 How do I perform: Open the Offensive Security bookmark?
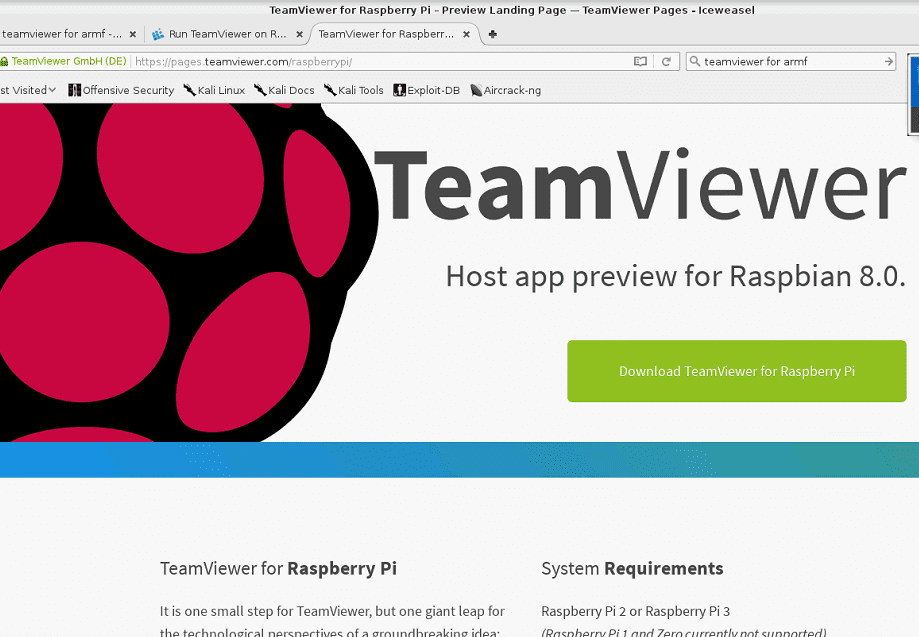tap(121, 90)
